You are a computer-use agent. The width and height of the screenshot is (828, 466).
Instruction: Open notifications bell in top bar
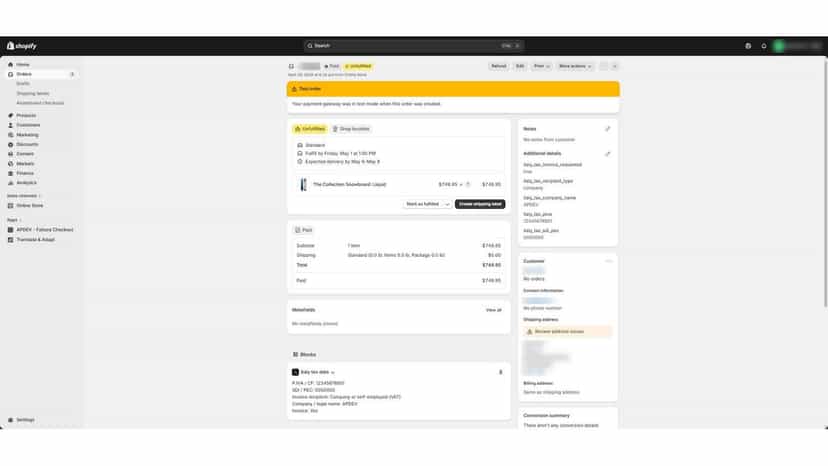[x=764, y=46]
